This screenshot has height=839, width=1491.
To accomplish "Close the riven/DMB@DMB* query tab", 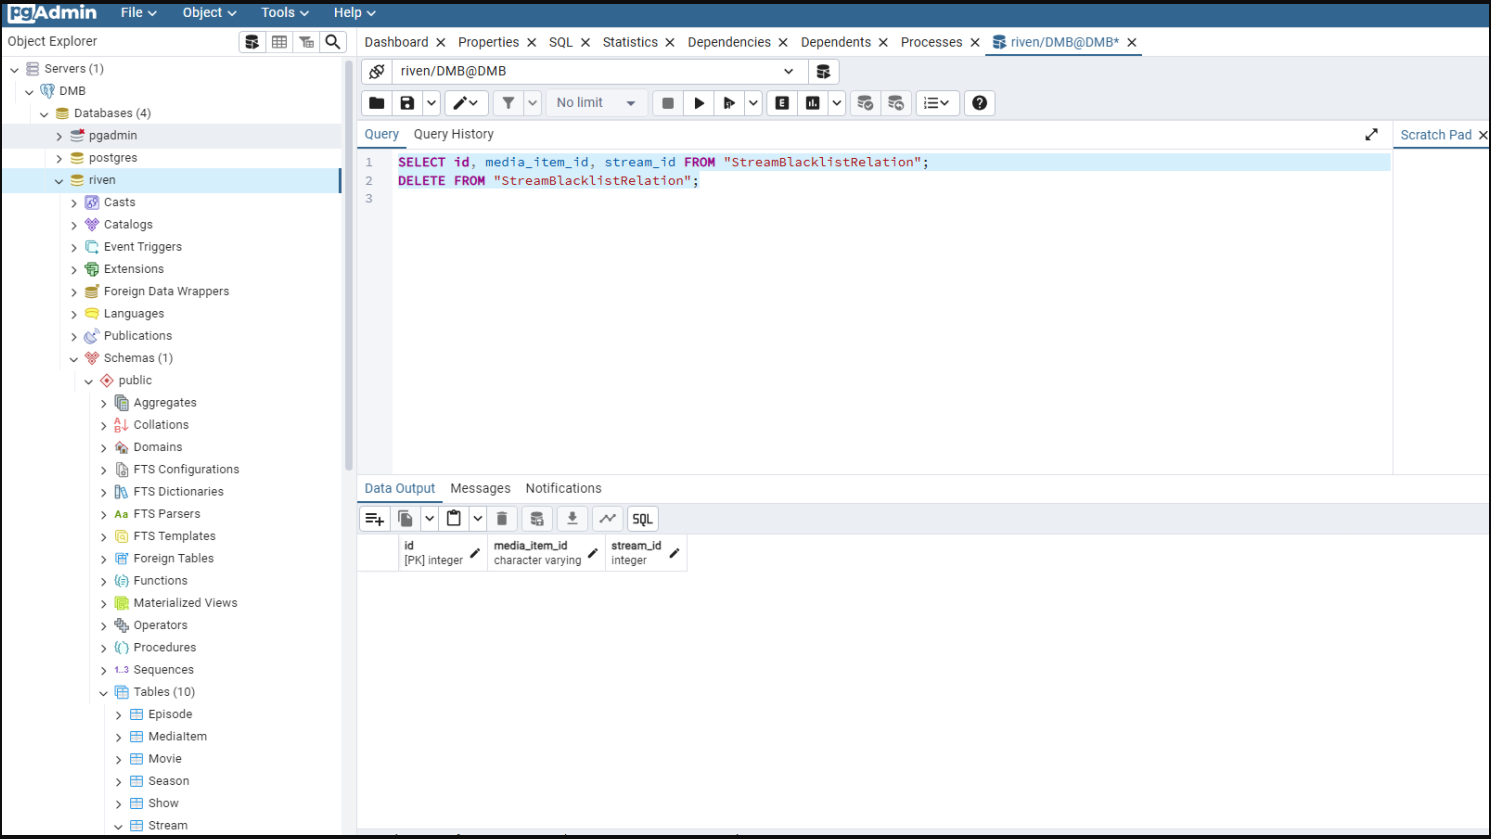I will [x=1132, y=42].
